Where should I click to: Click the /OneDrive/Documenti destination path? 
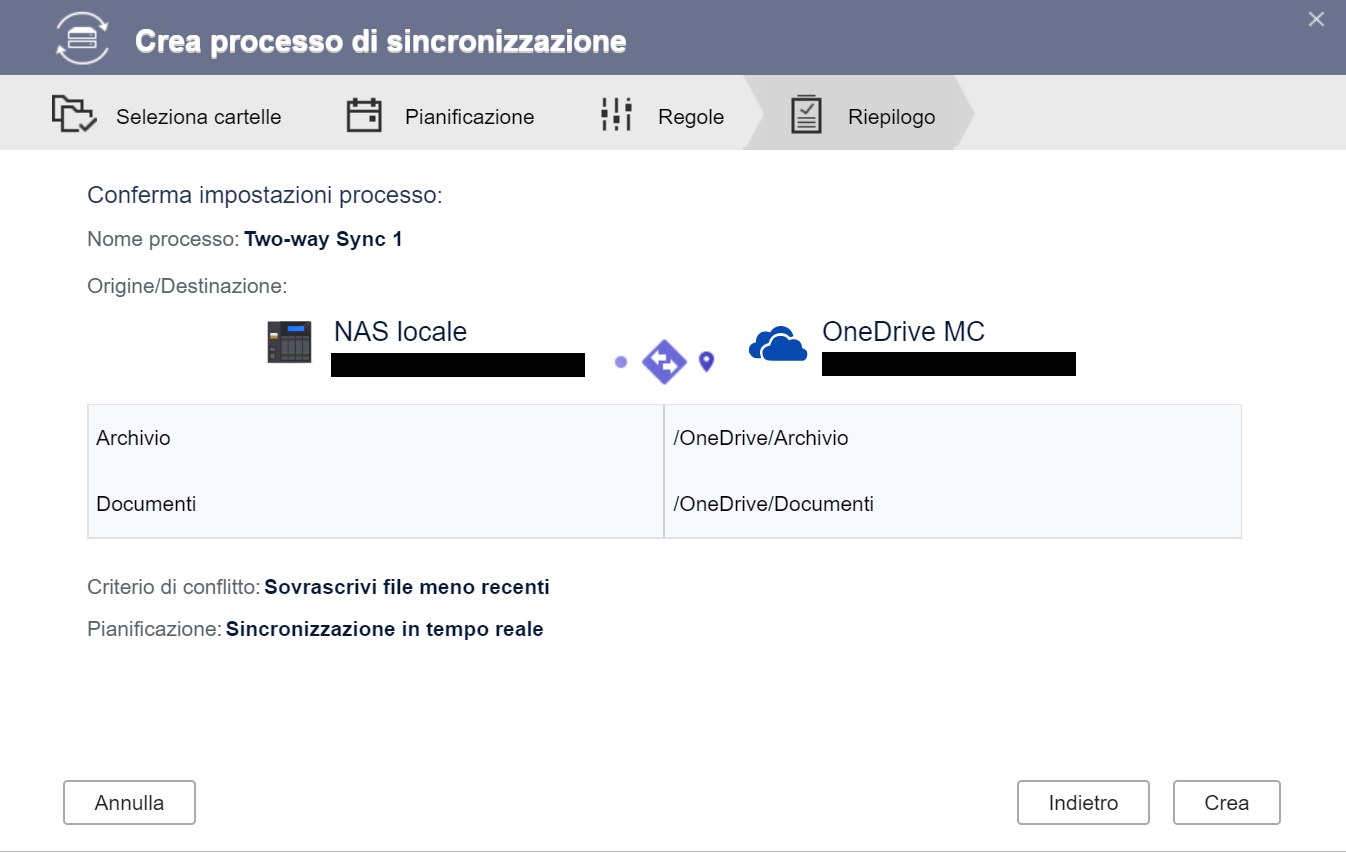pos(773,504)
